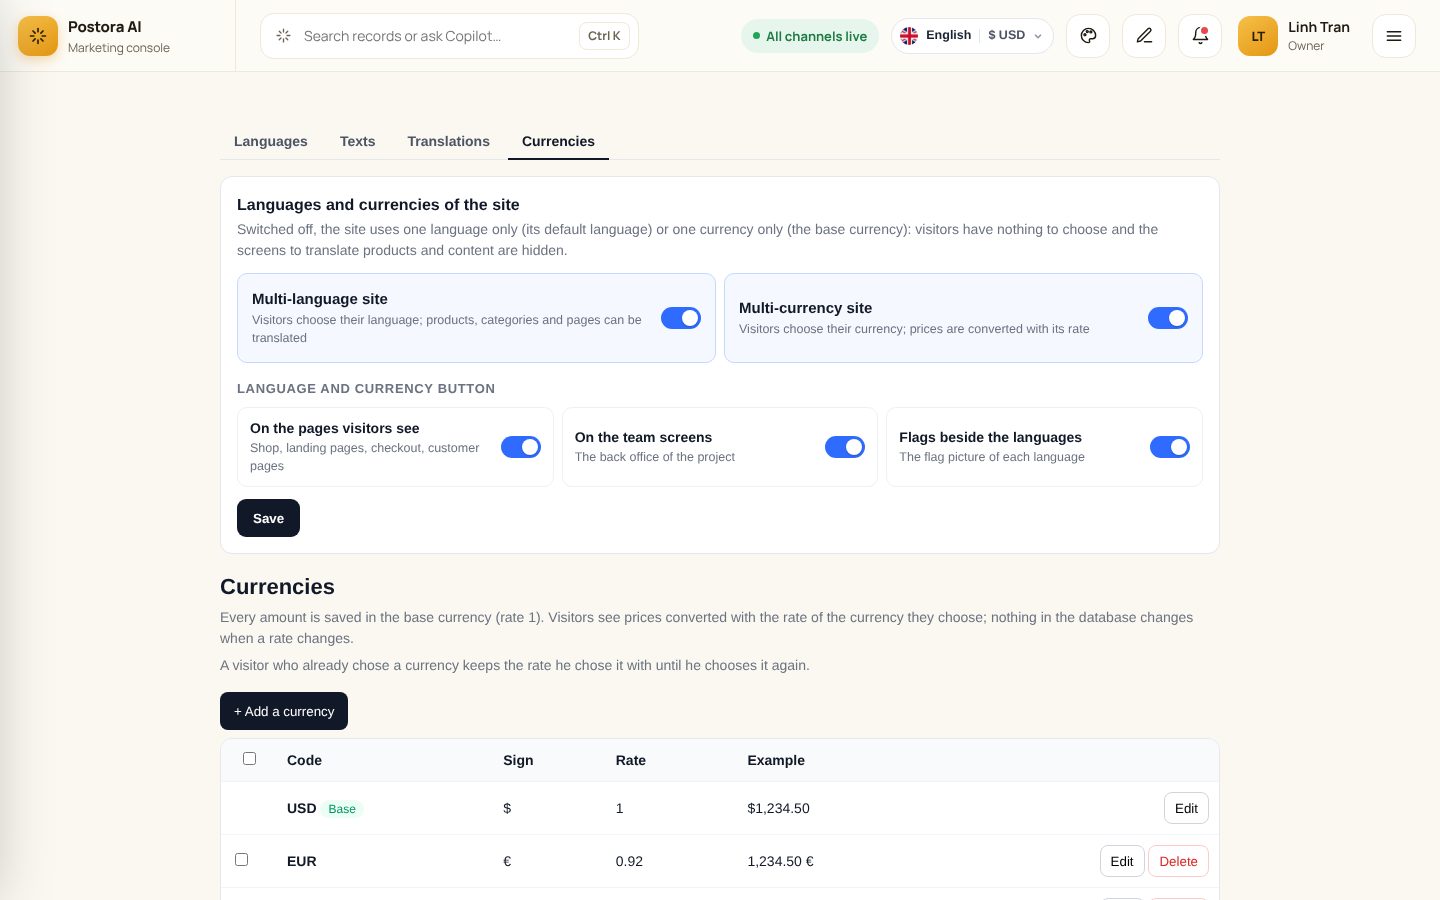1440x900 pixels.
Task: Click the Copilot sparkle icon in search
Action: [x=284, y=36]
